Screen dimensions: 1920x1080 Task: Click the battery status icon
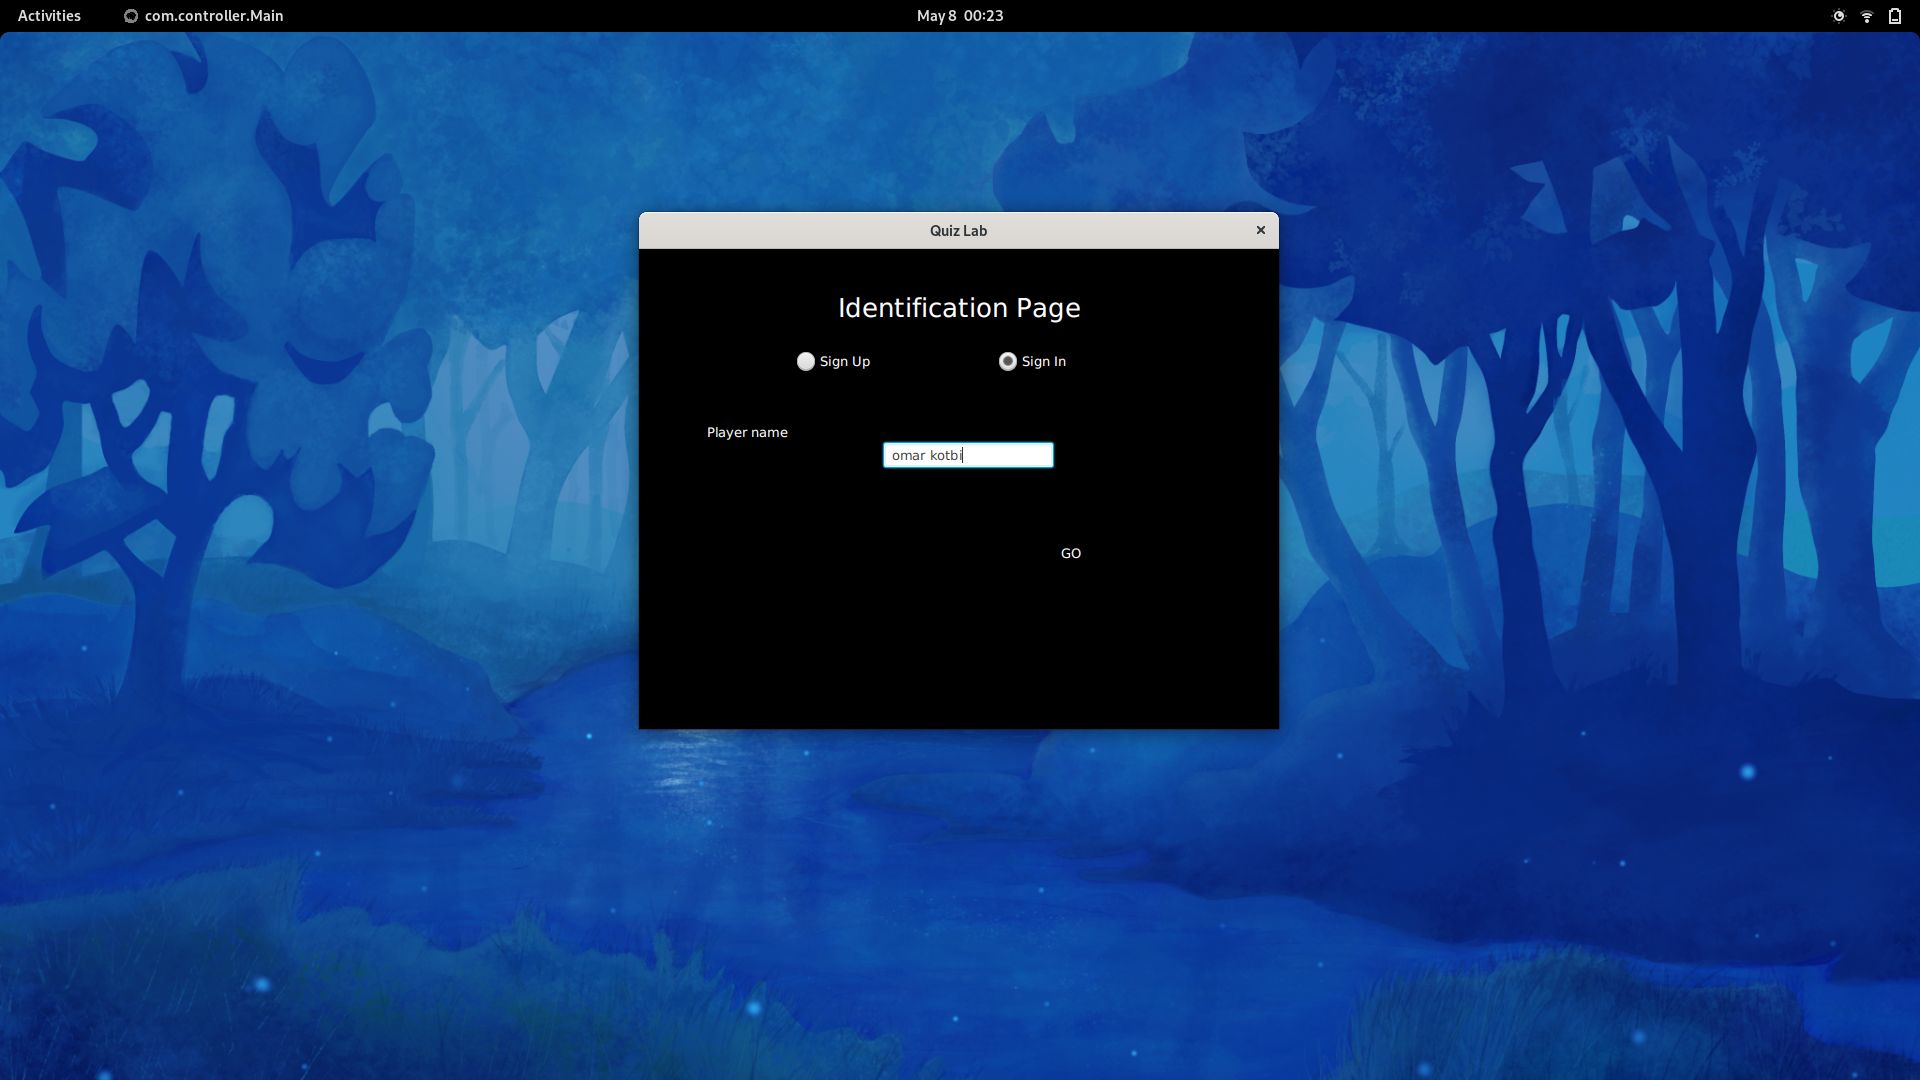[1895, 16]
